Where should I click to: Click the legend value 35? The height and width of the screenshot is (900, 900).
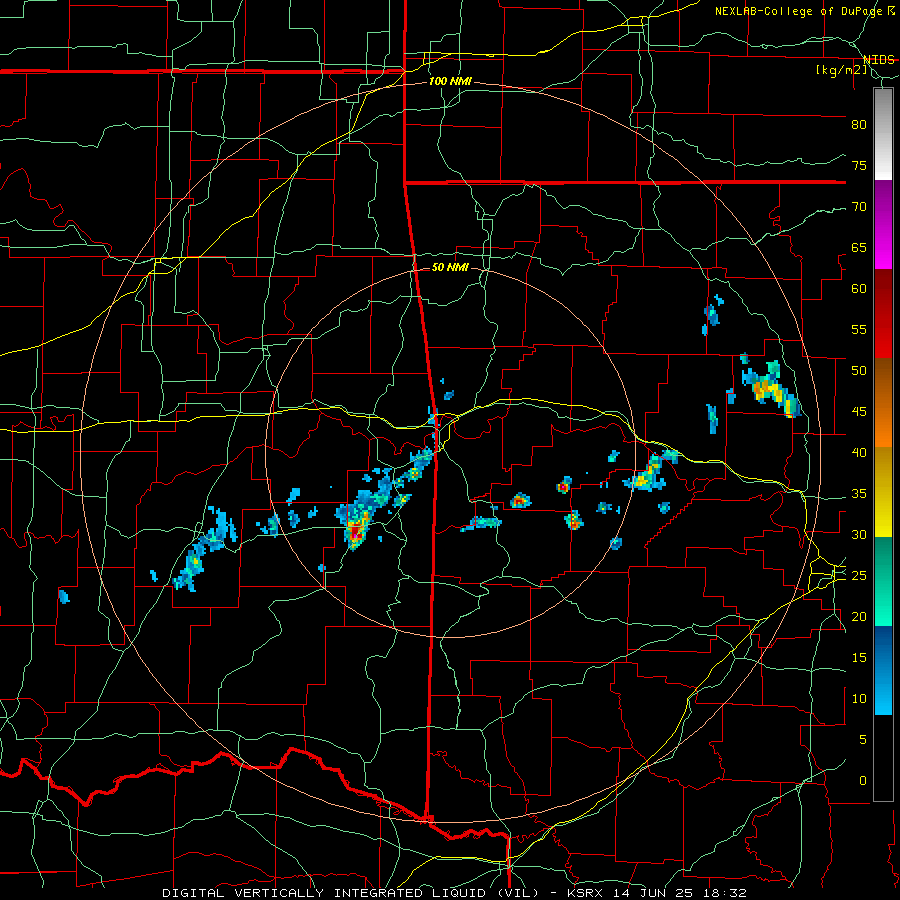point(859,494)
